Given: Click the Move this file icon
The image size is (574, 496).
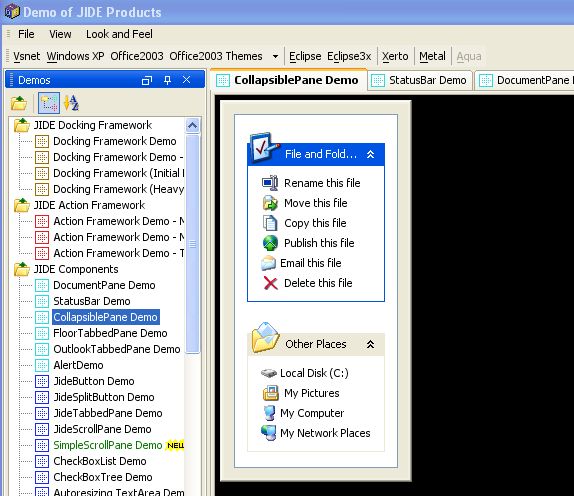Looking at the screenshot, I should (x=270, y=203).
